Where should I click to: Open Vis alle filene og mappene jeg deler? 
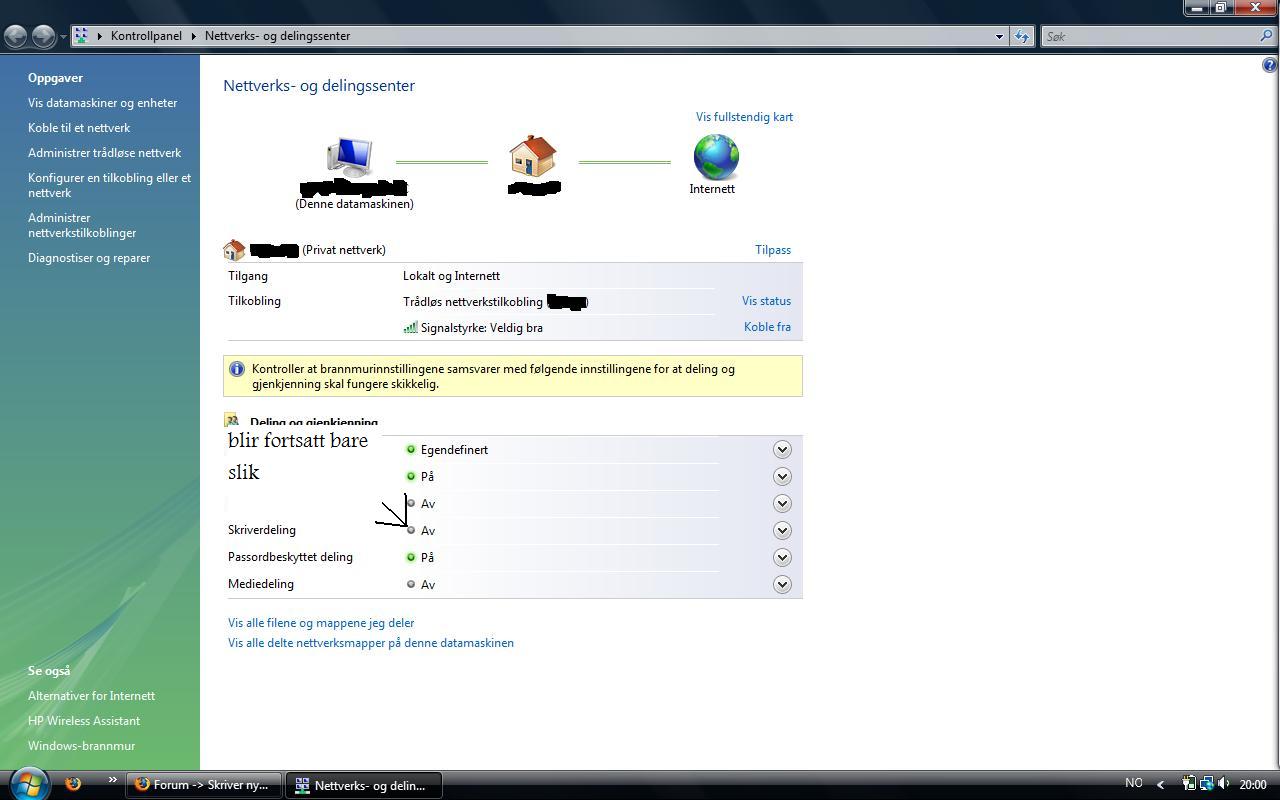point(321,623)
